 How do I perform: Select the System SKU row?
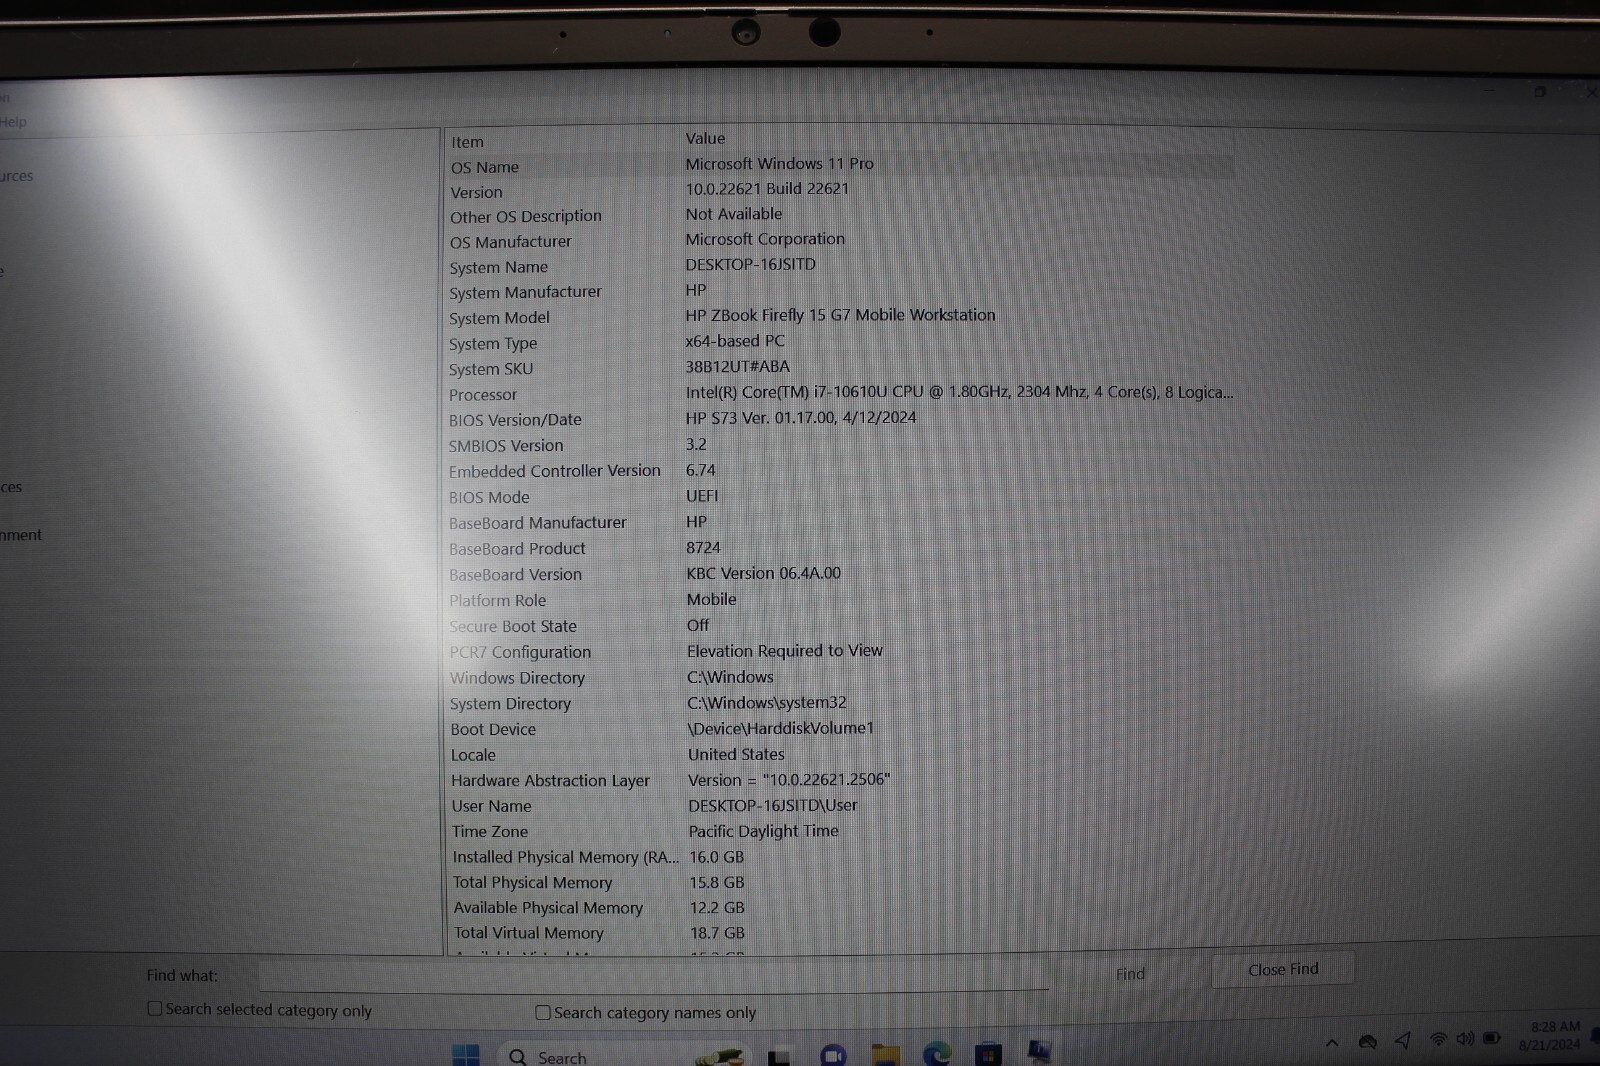[840, 368]
